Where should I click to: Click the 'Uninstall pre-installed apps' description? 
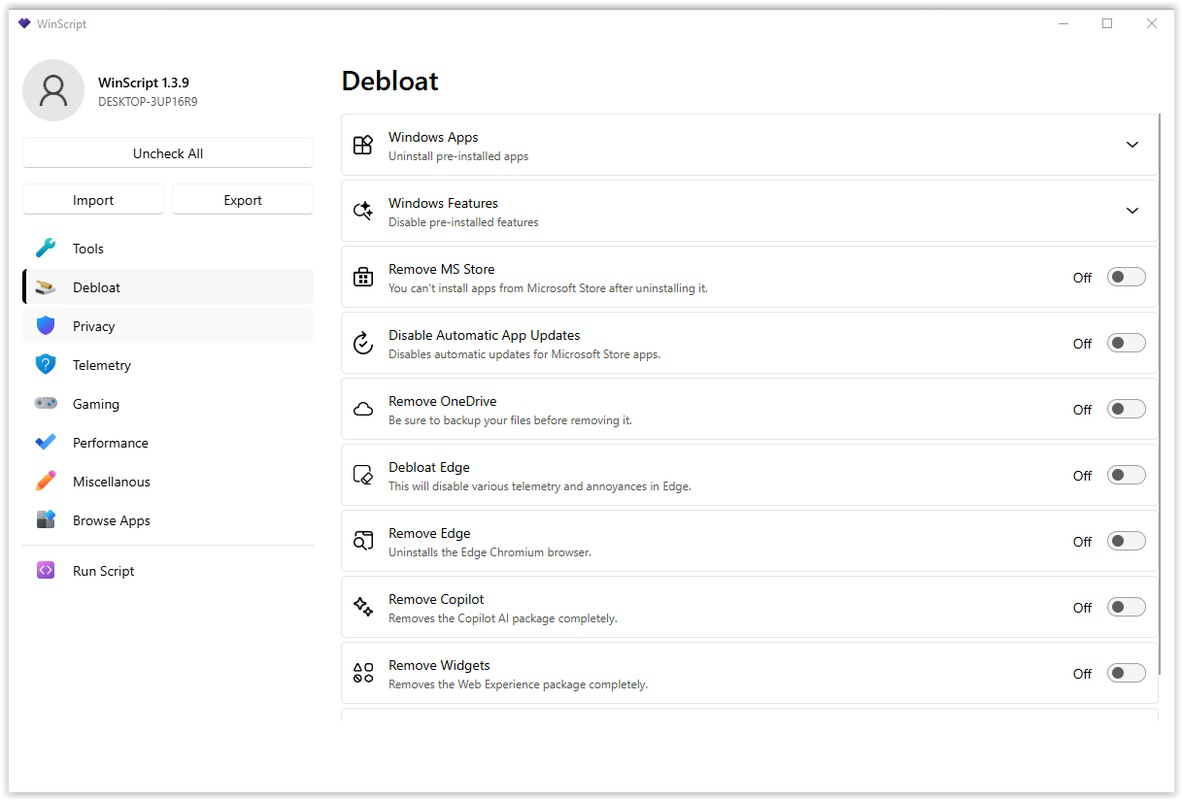(458, 156)
